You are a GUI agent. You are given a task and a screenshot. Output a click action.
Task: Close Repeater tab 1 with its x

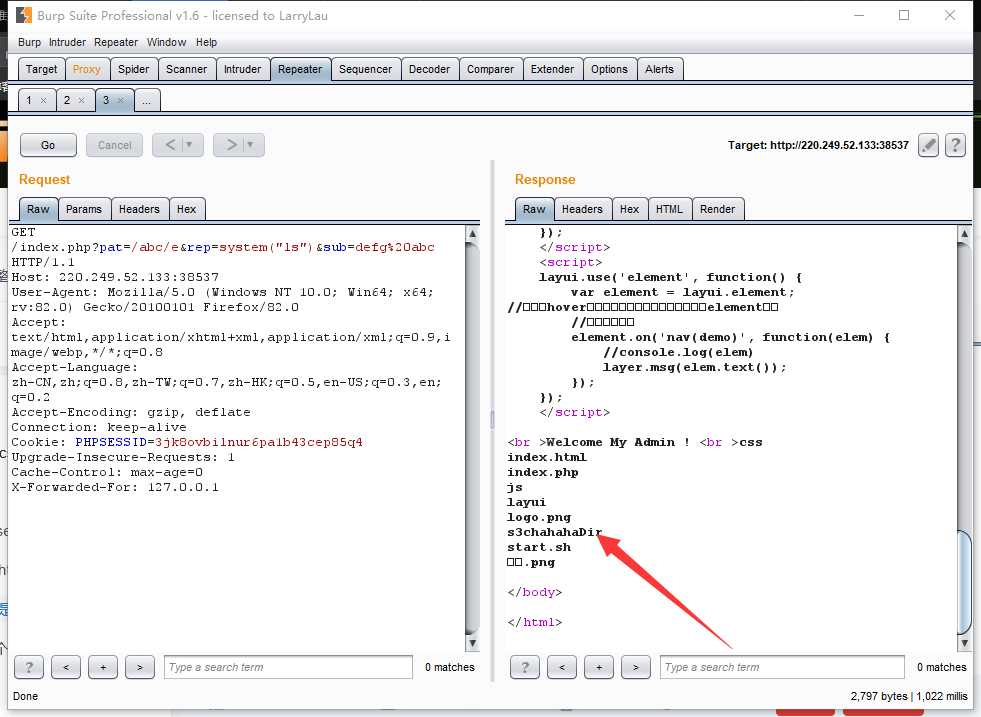coord(43,100)
